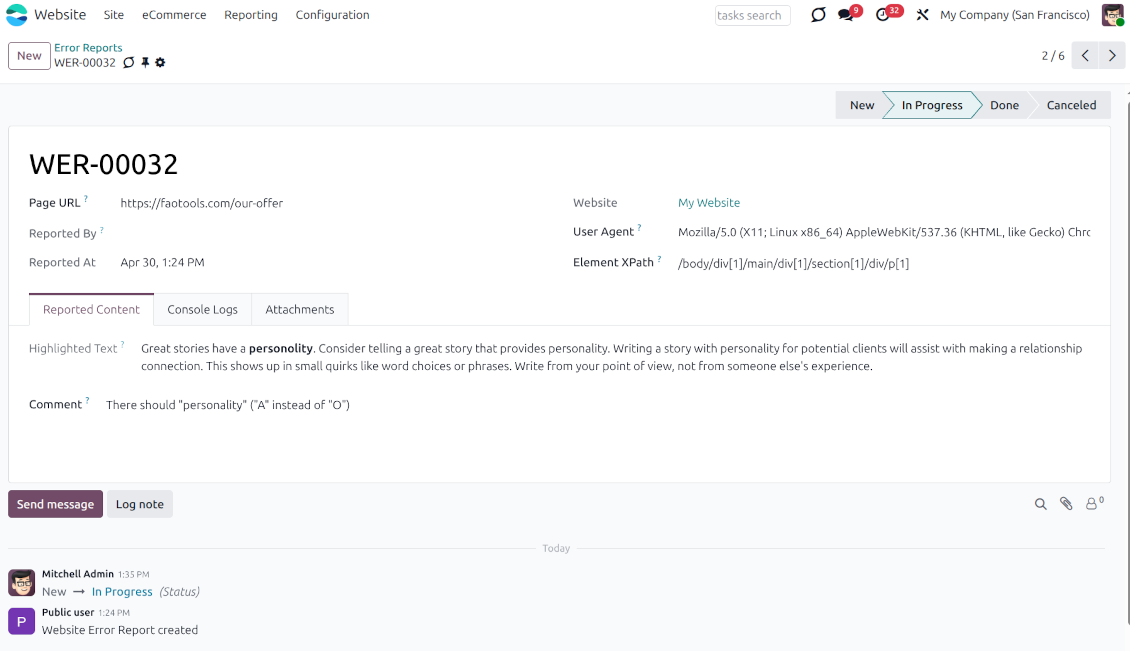Viewport: 1130px width, 651px height.
Task: Select the In Progress stage indicator
Action: (930, 104)
